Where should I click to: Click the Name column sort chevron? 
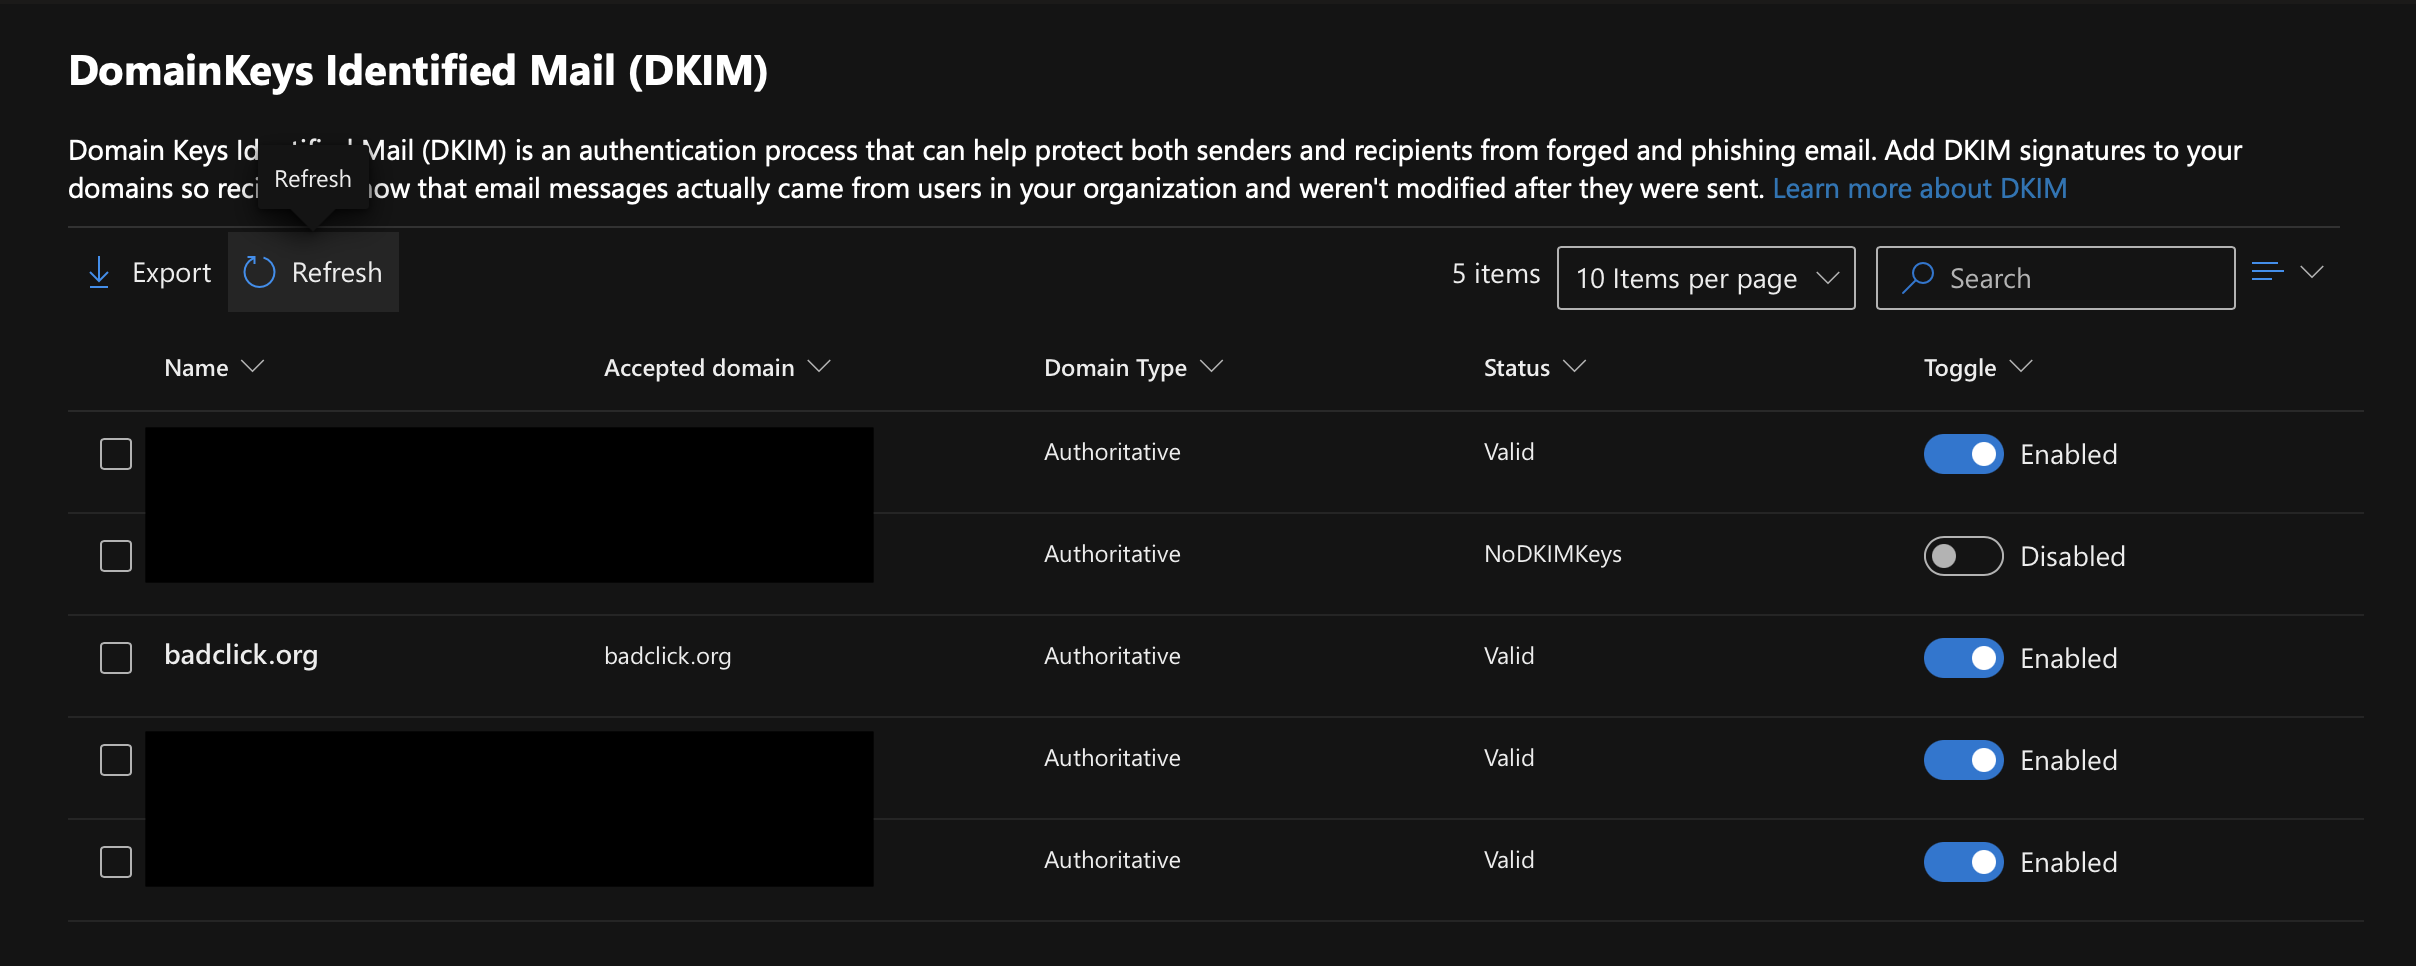pos(253,367)
